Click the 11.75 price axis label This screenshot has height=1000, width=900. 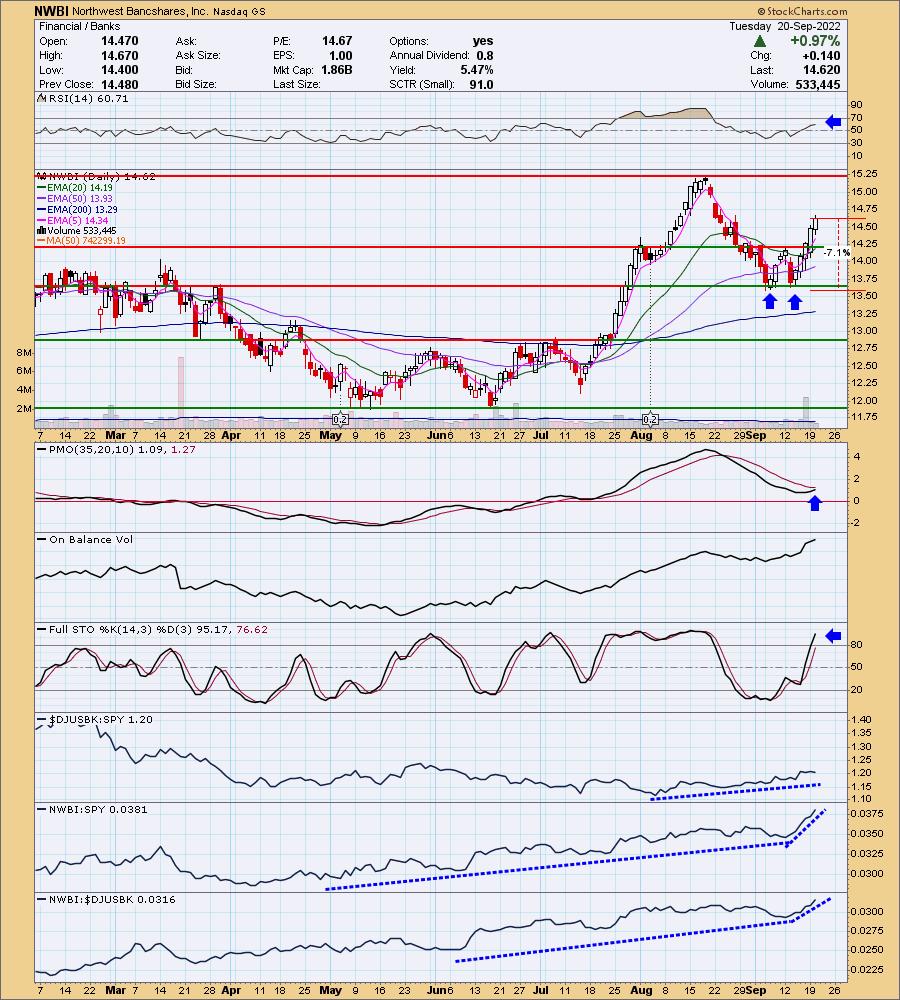(864, 416)
